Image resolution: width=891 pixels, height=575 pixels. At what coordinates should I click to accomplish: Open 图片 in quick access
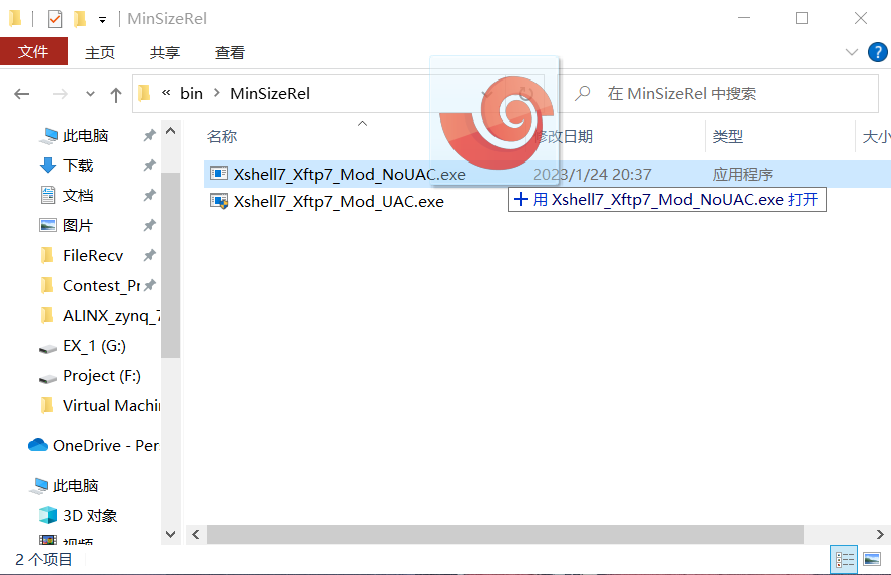(78, 226)
